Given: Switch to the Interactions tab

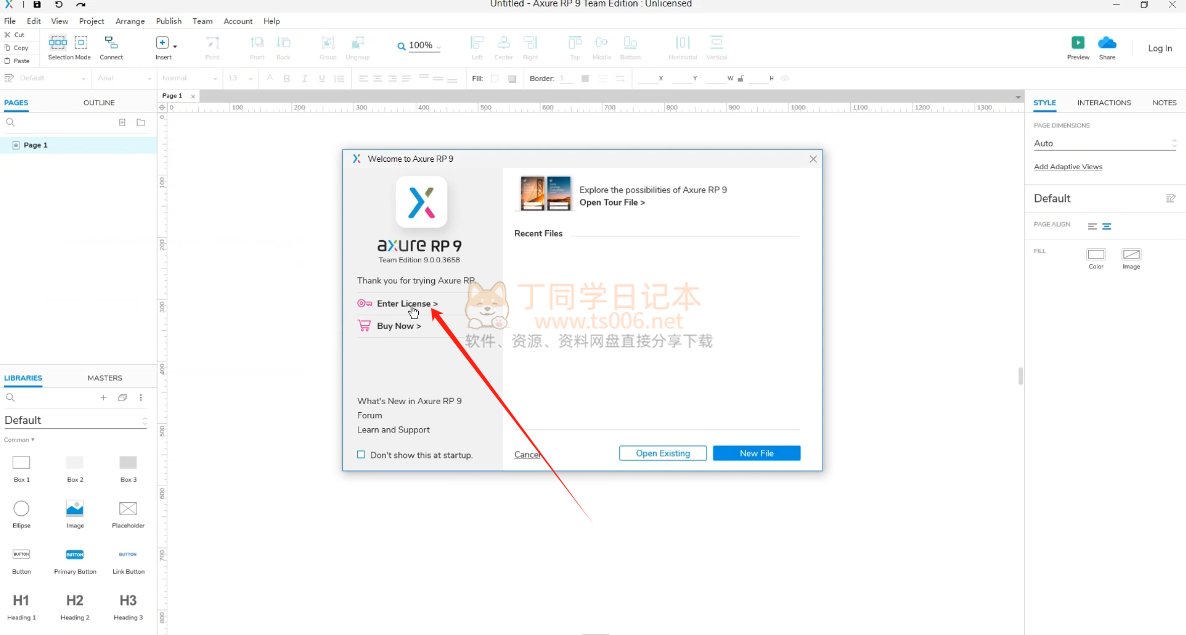Looking at the screenshot, I should (1104, 102).
